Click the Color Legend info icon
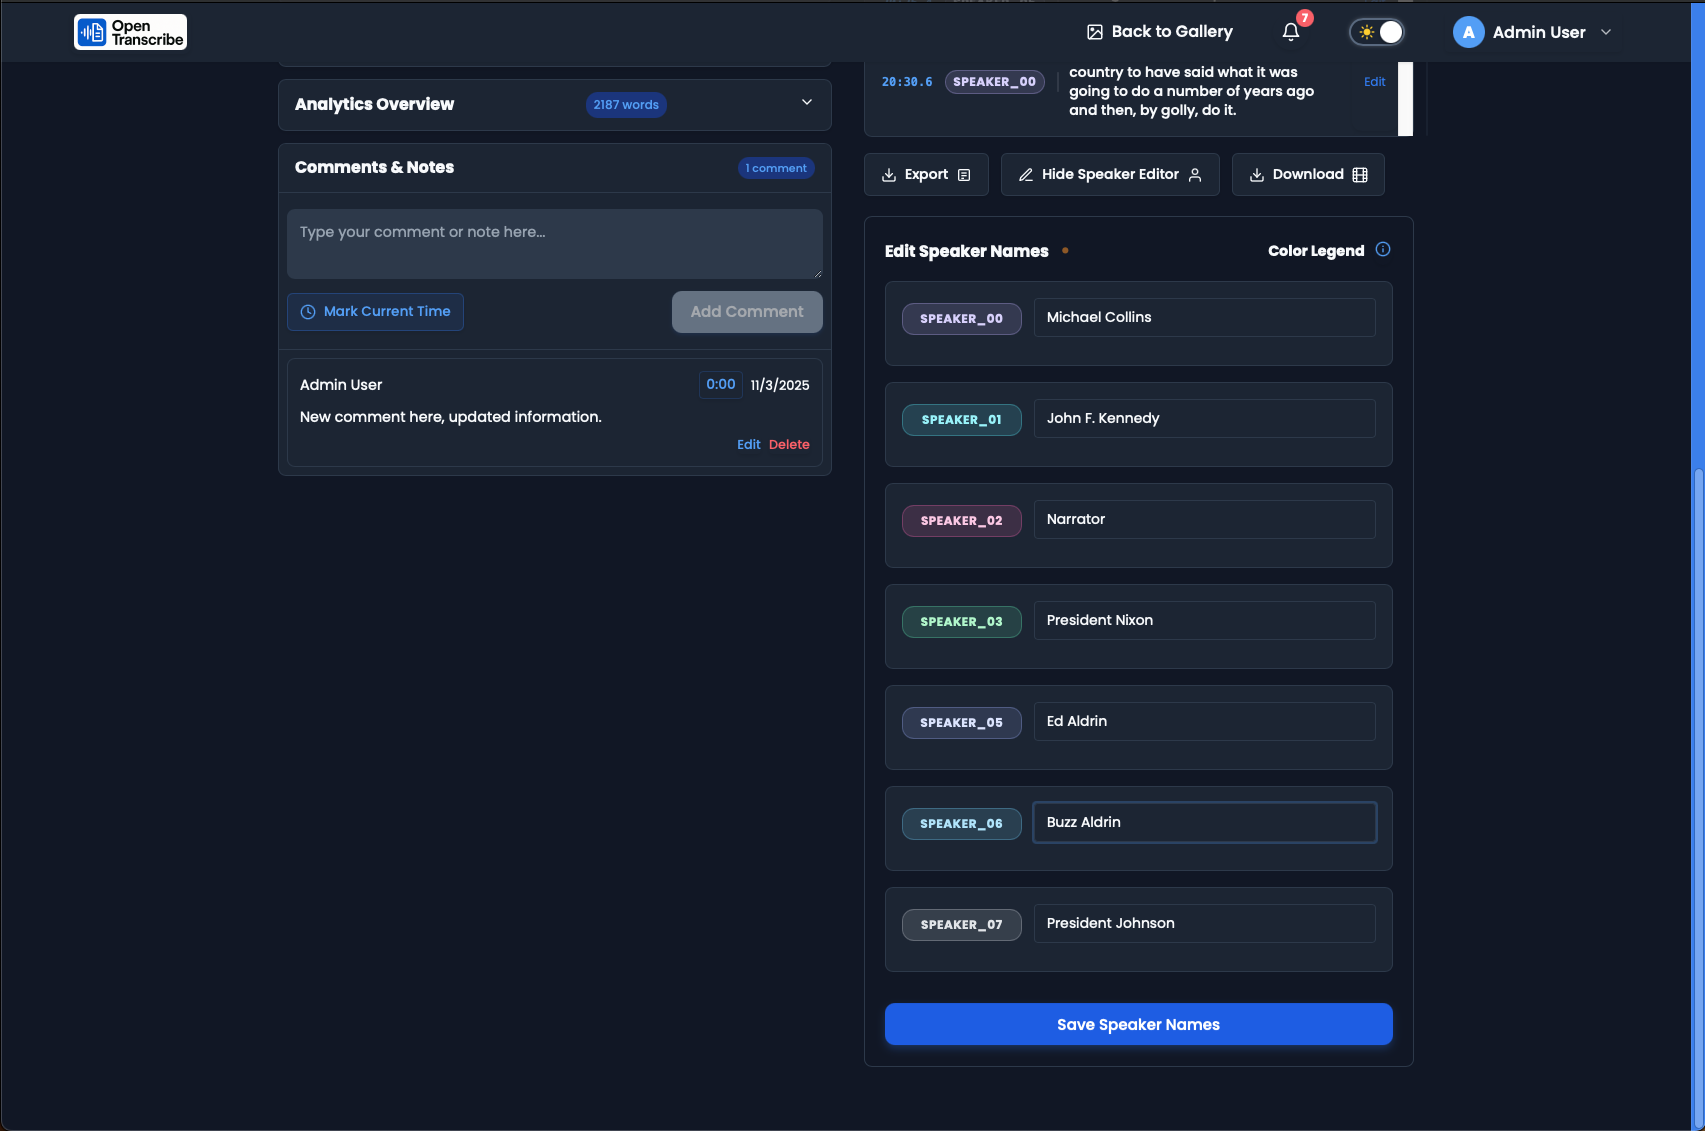The width and height of the screenshot is (1705, 1131). tap(1383, 250)
